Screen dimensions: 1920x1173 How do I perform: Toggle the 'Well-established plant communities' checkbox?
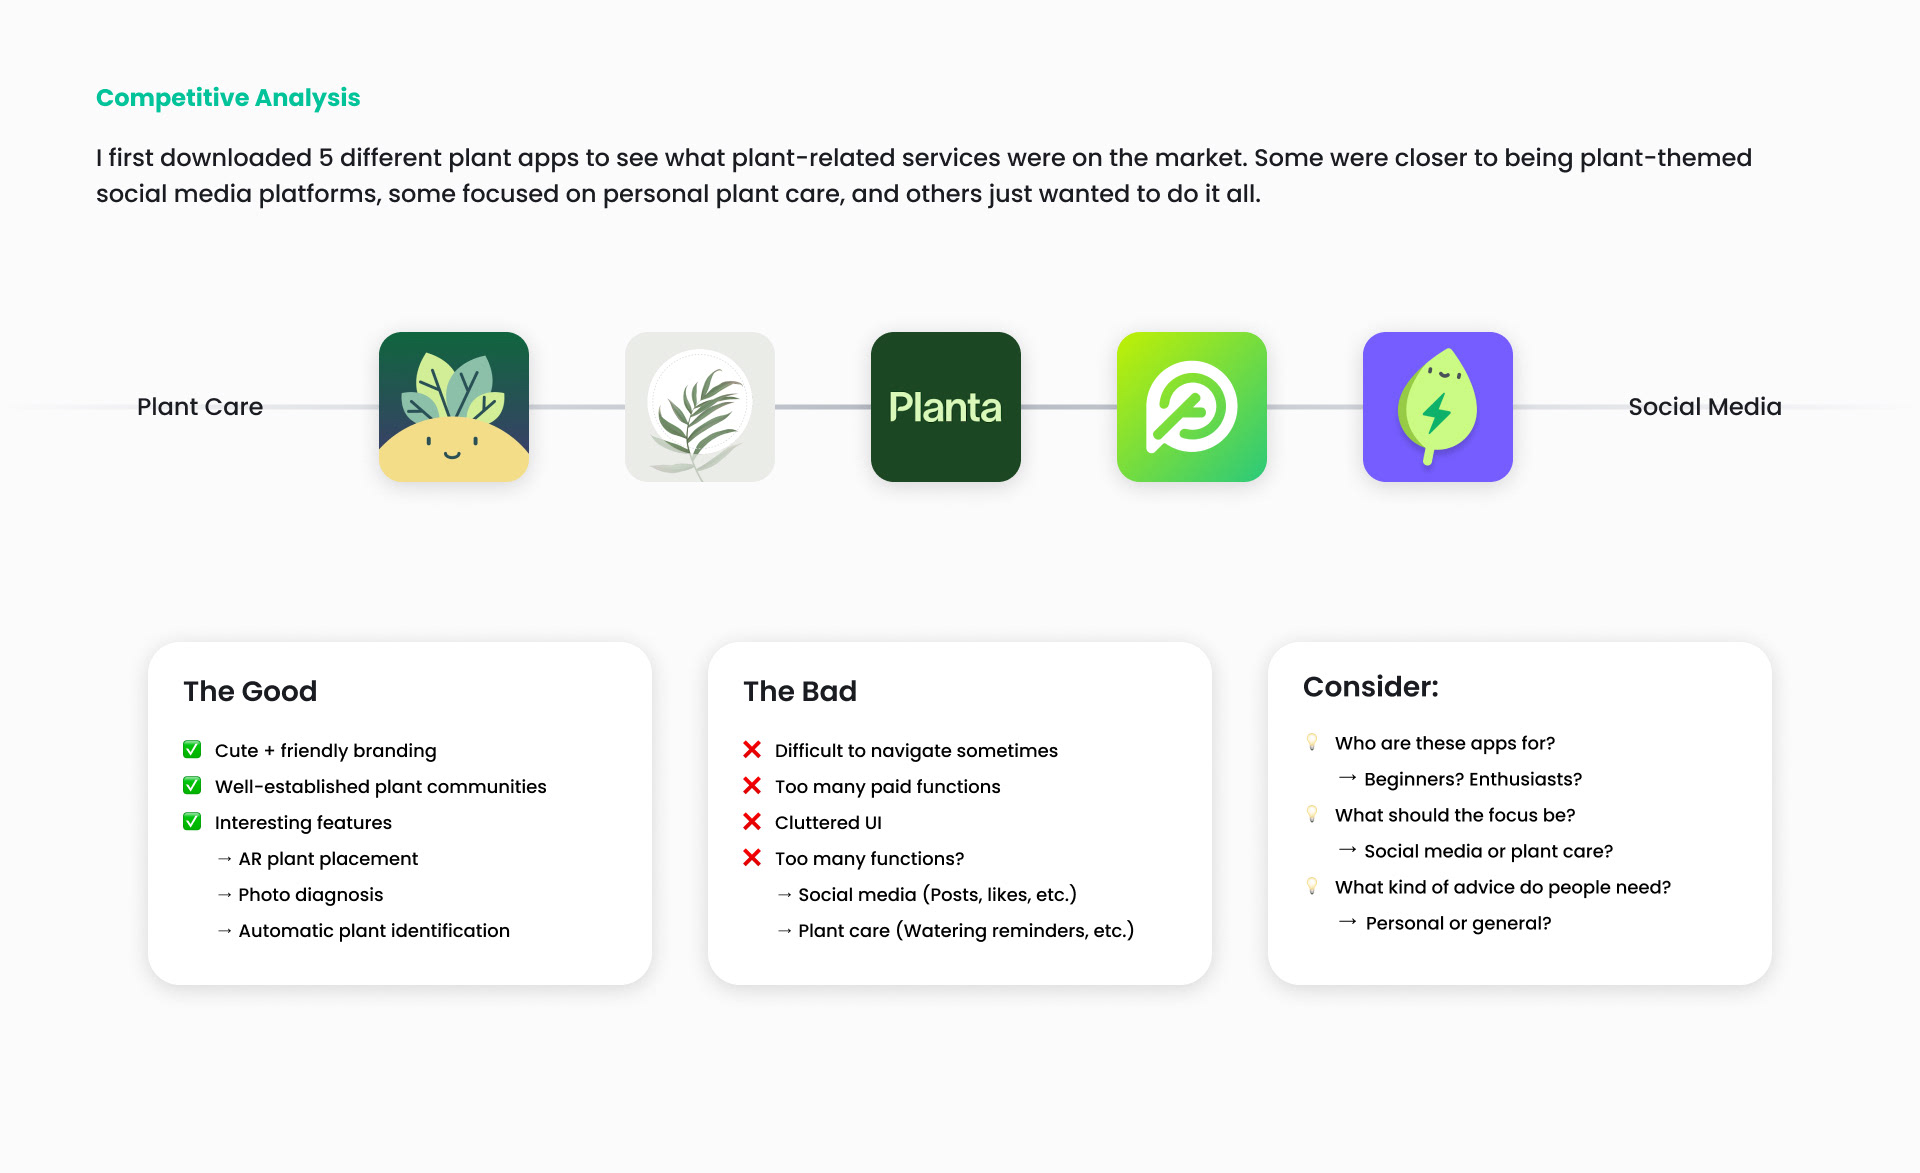coord(192,785)
